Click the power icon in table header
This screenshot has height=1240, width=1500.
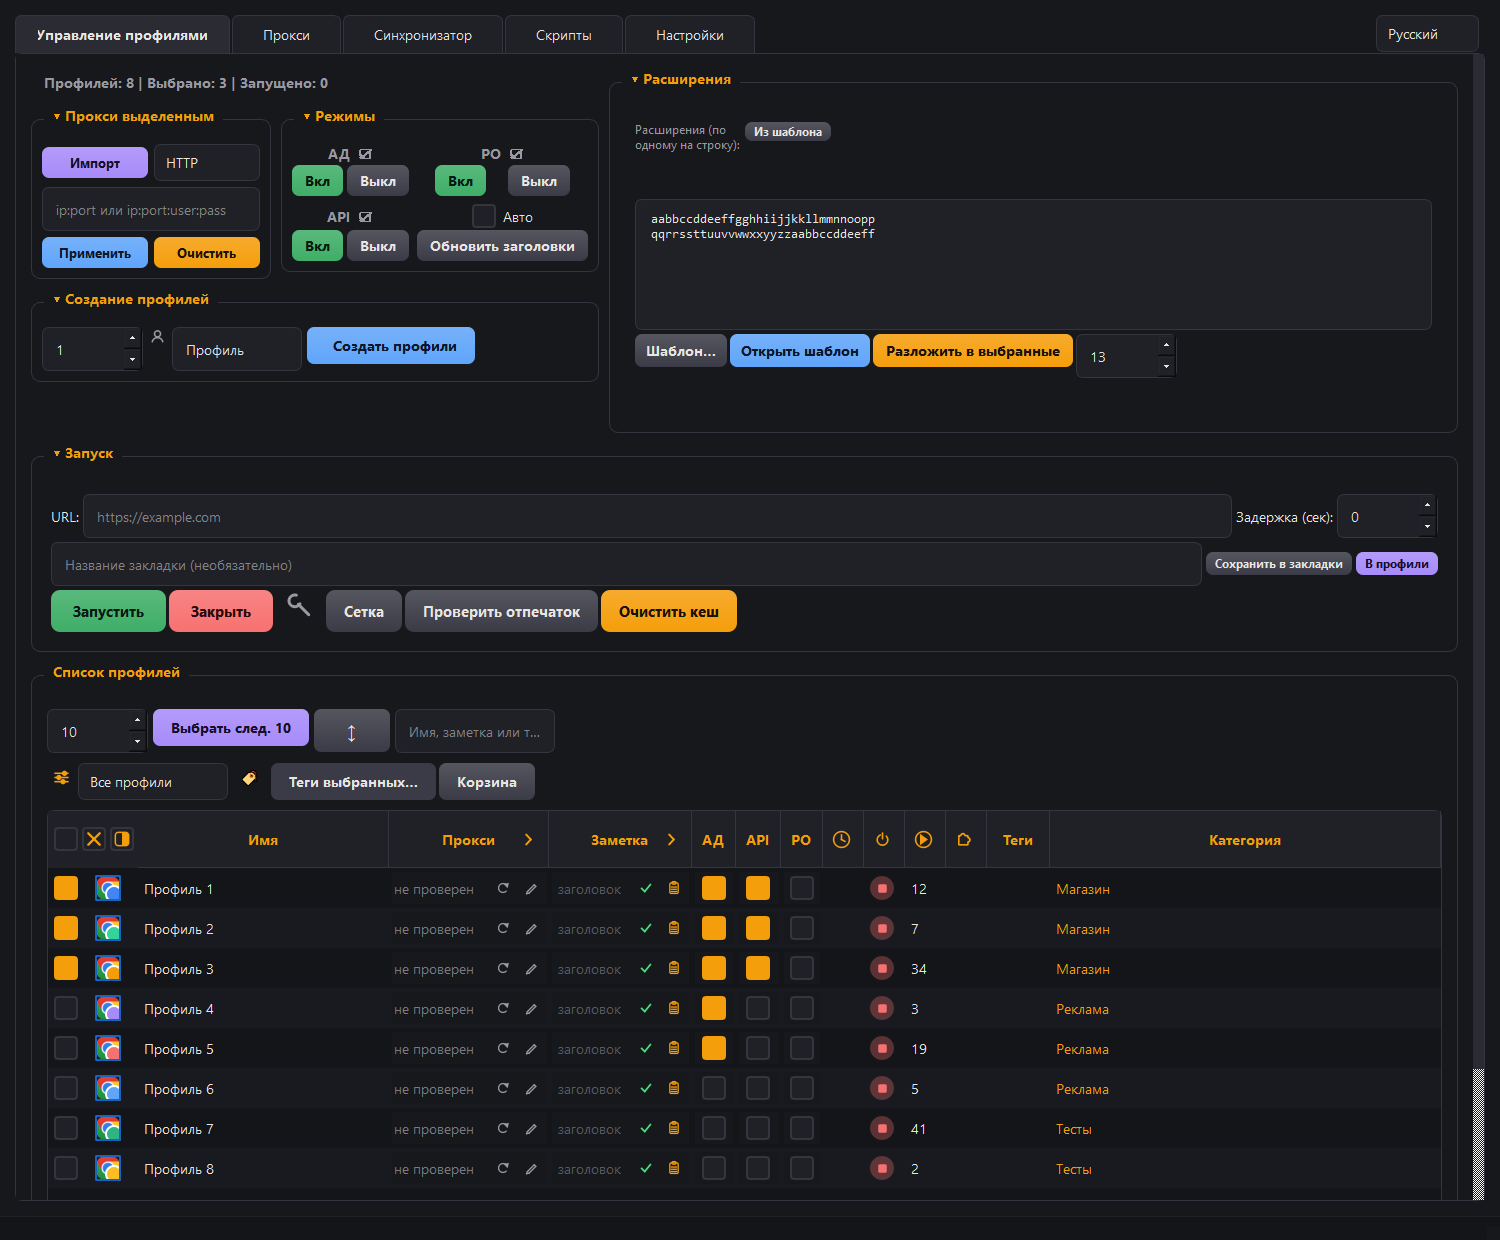(x=882, y=840)
